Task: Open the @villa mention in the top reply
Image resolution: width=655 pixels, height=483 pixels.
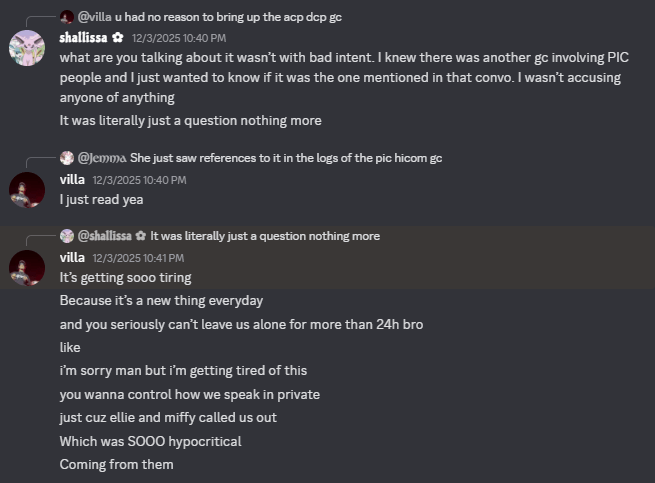Action: (95, 17)
